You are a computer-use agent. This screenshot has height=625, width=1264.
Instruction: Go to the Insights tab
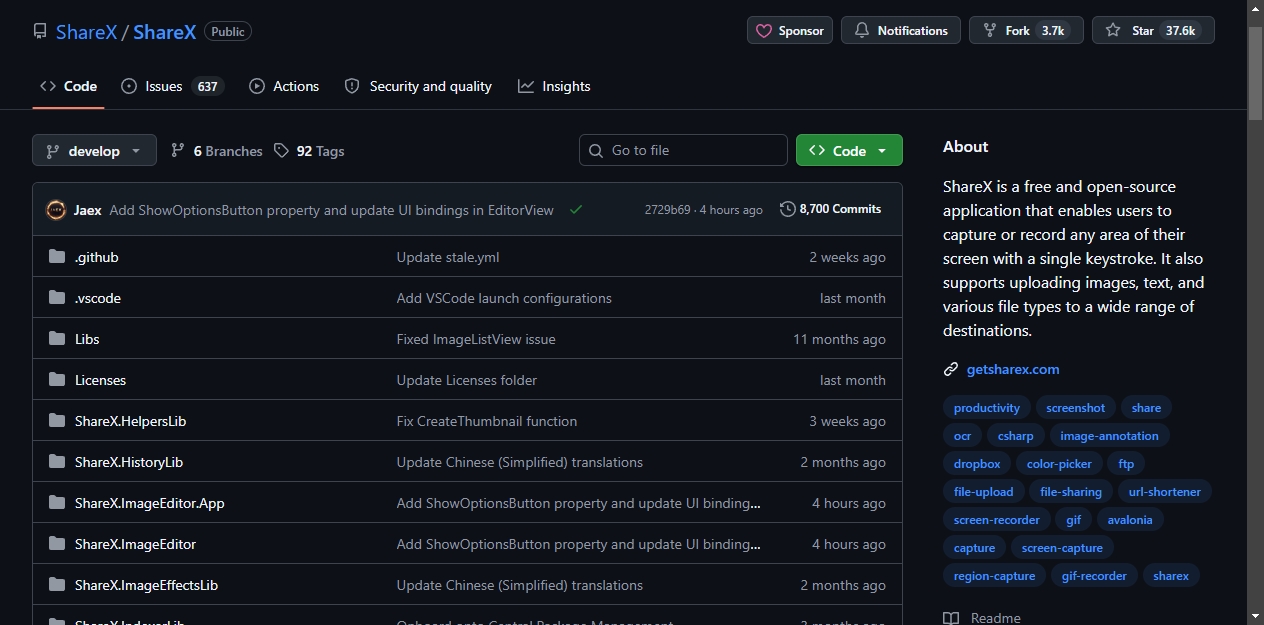click(x=554, y=86)
